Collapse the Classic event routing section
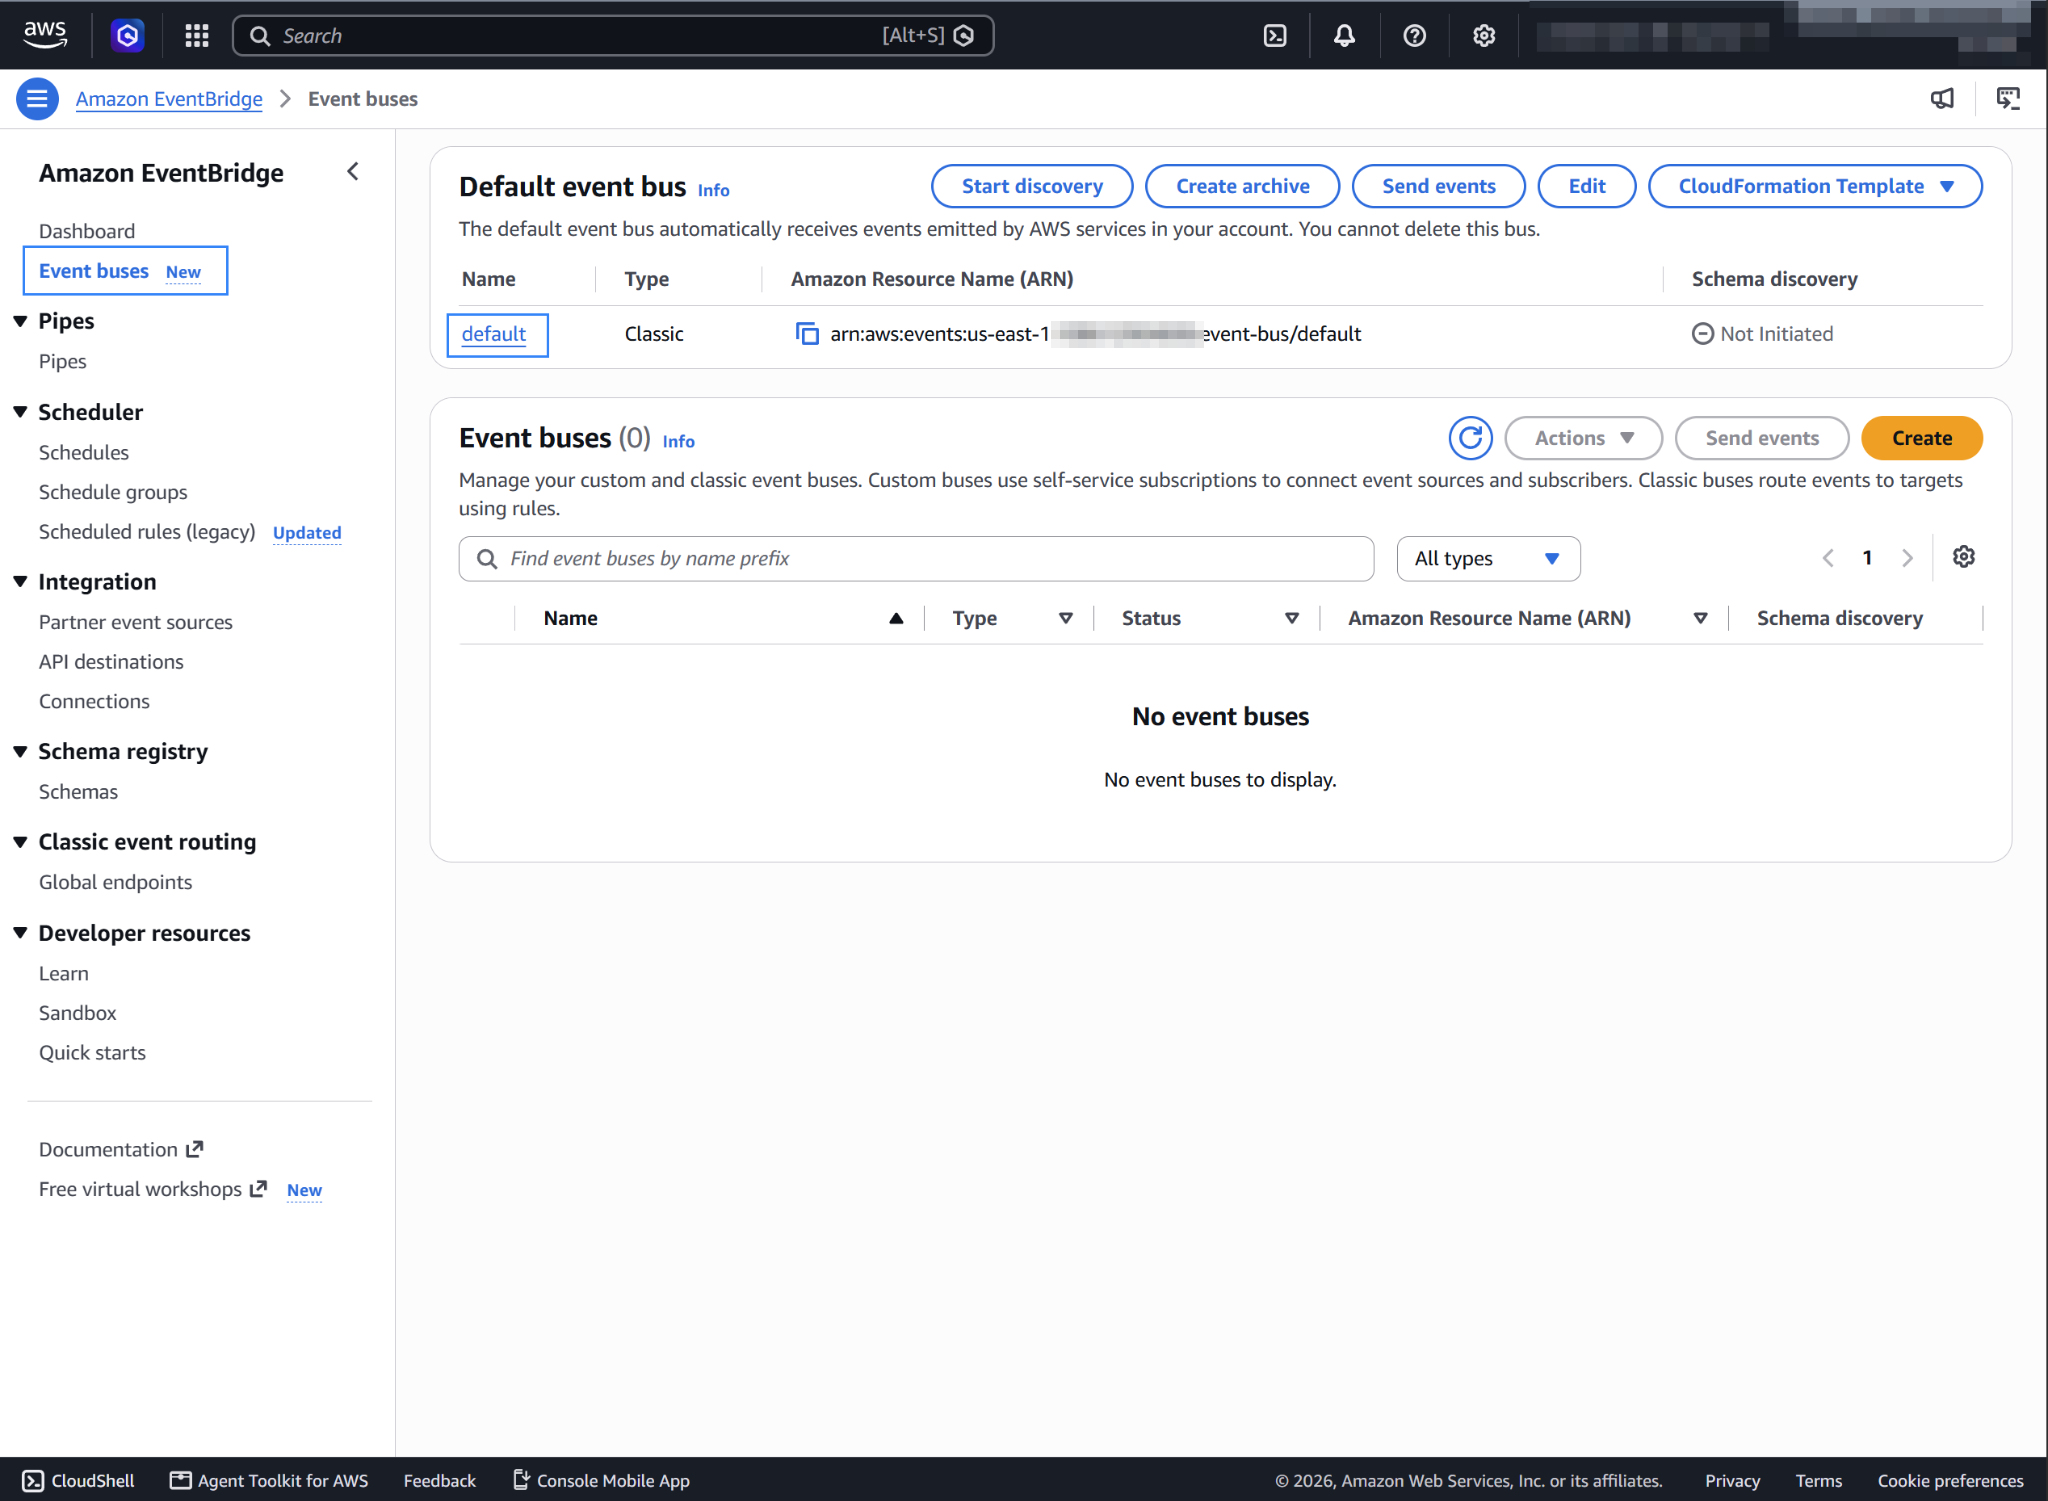 pos(20,842)
